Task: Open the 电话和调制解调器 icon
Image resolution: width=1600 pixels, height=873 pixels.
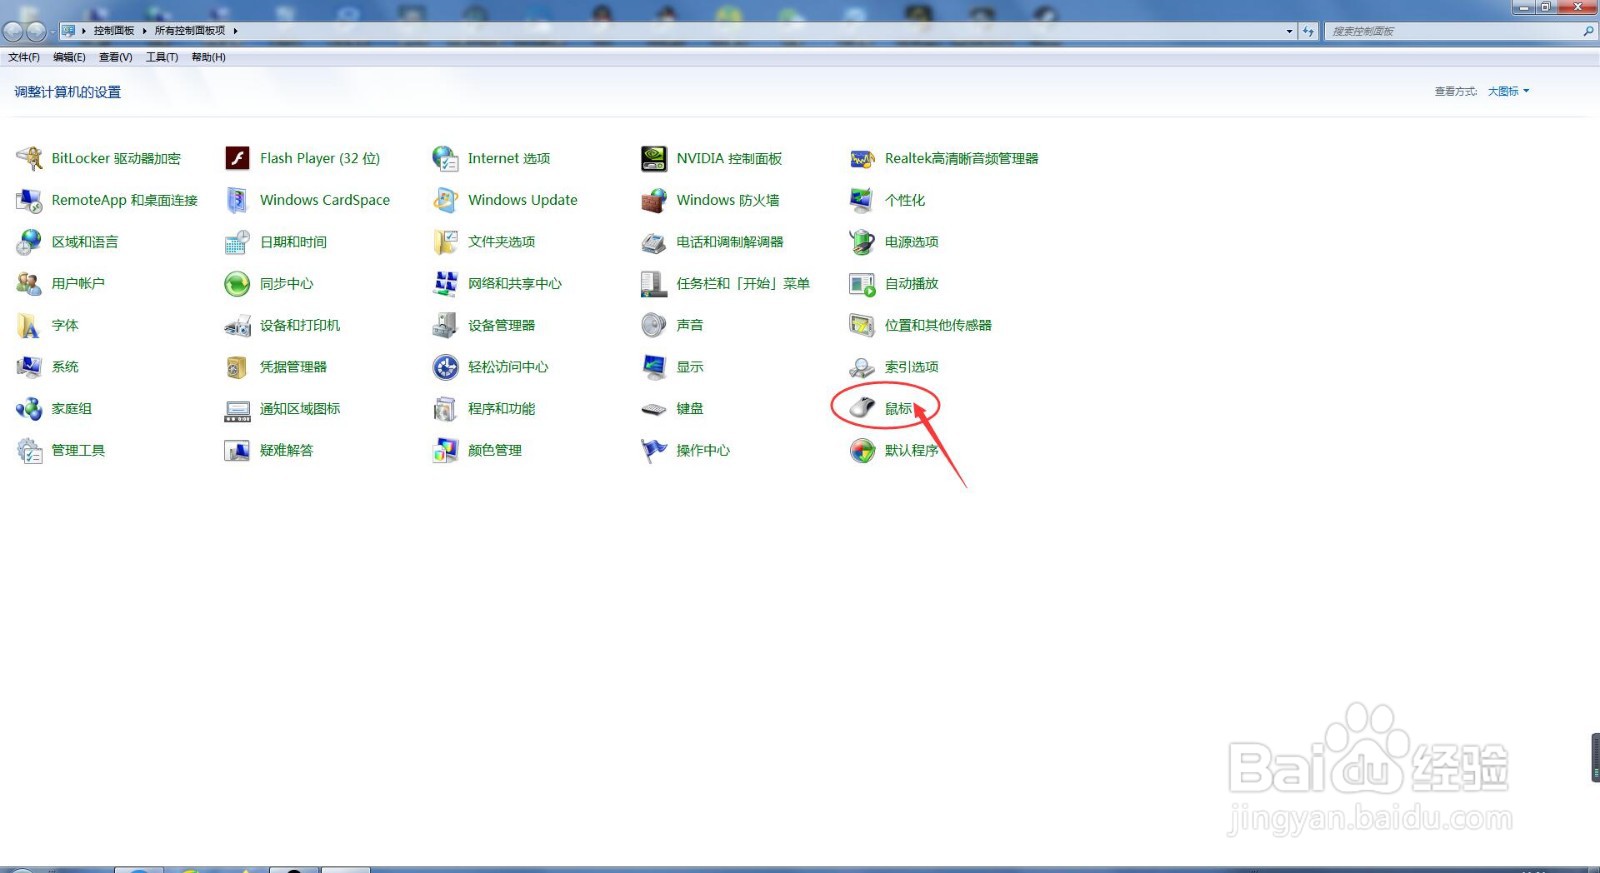Action: (x=654, y=242)
